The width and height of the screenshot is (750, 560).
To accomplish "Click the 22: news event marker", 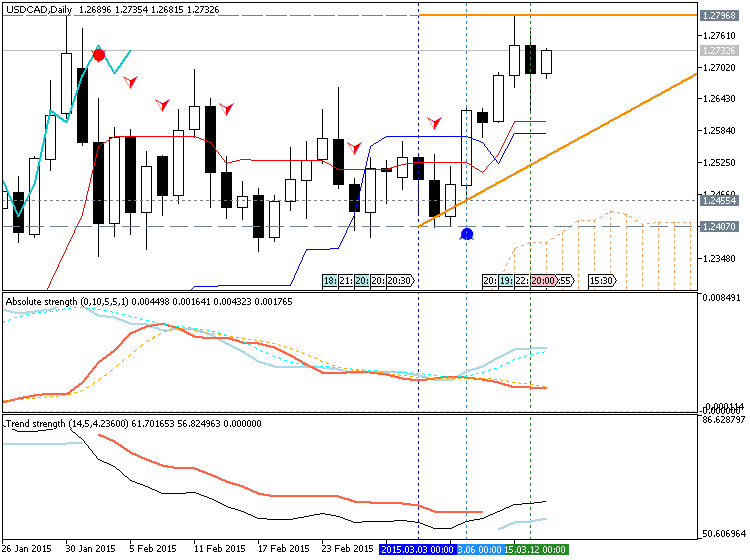I will (x=521, y=281).
